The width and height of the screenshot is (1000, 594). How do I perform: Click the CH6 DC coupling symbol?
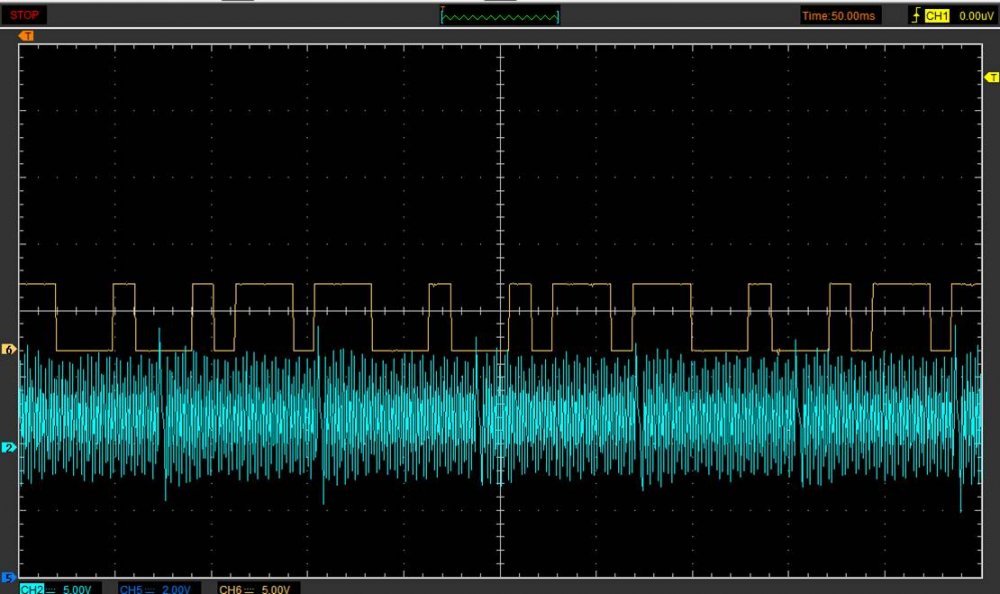coord(249,589)
